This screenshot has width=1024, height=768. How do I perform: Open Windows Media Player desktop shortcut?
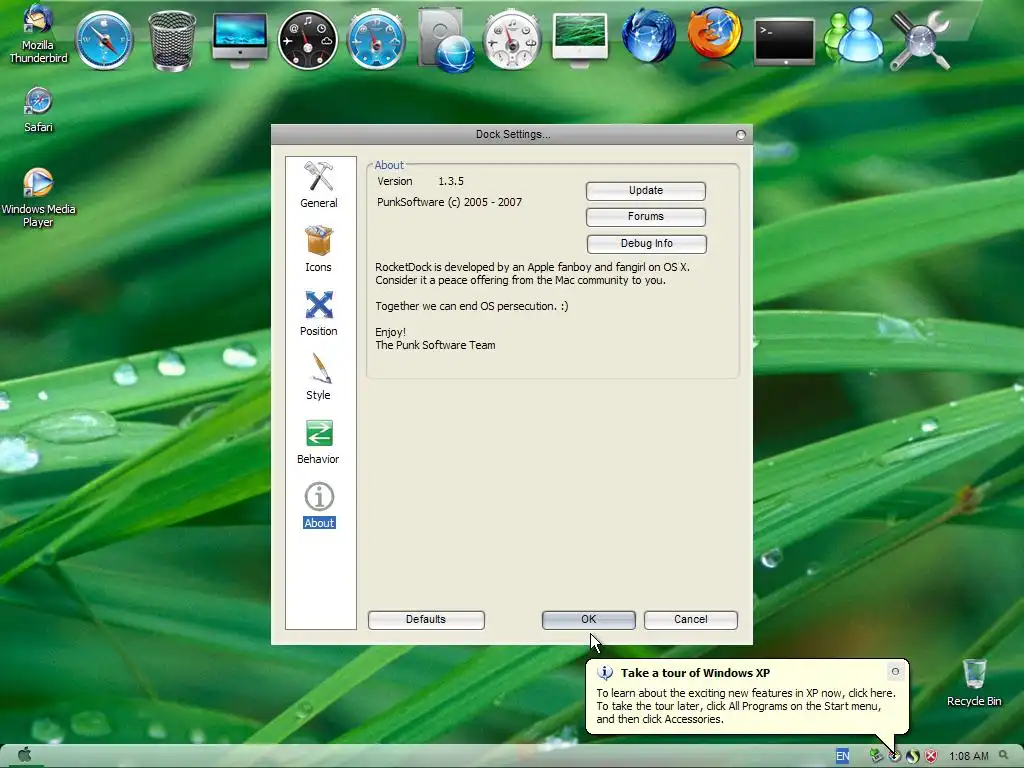coord(38,198)
